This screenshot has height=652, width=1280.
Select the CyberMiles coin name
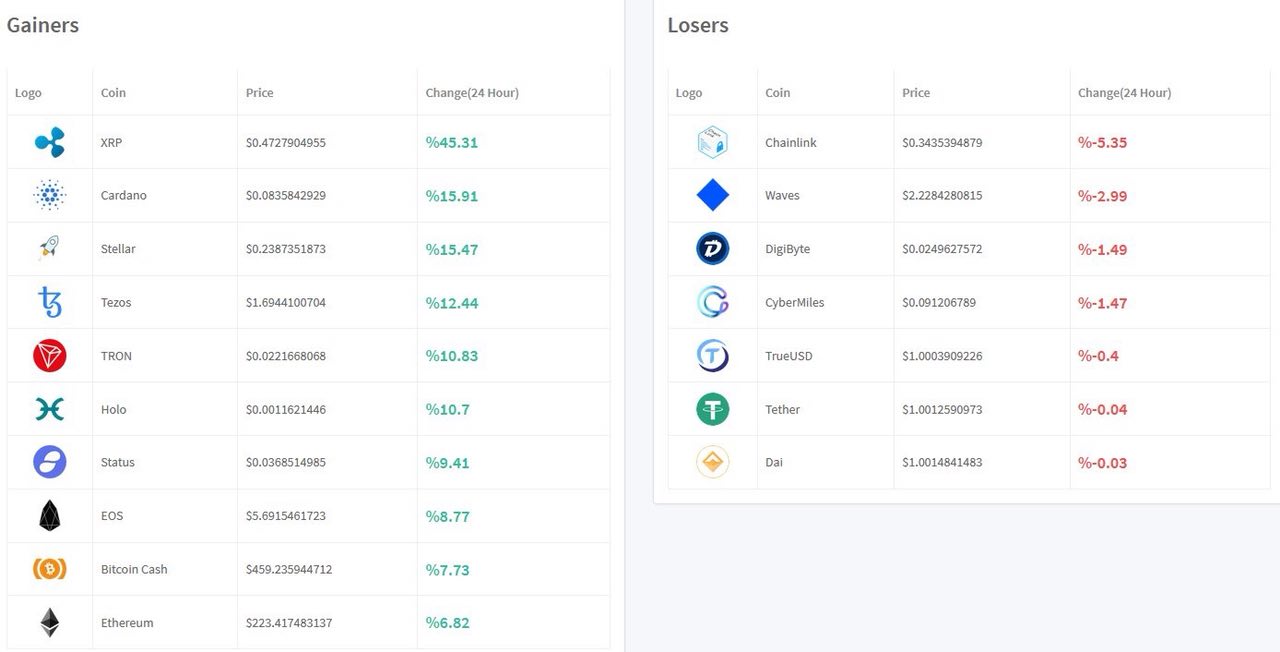pyautogui.click(x=795, y=302)
